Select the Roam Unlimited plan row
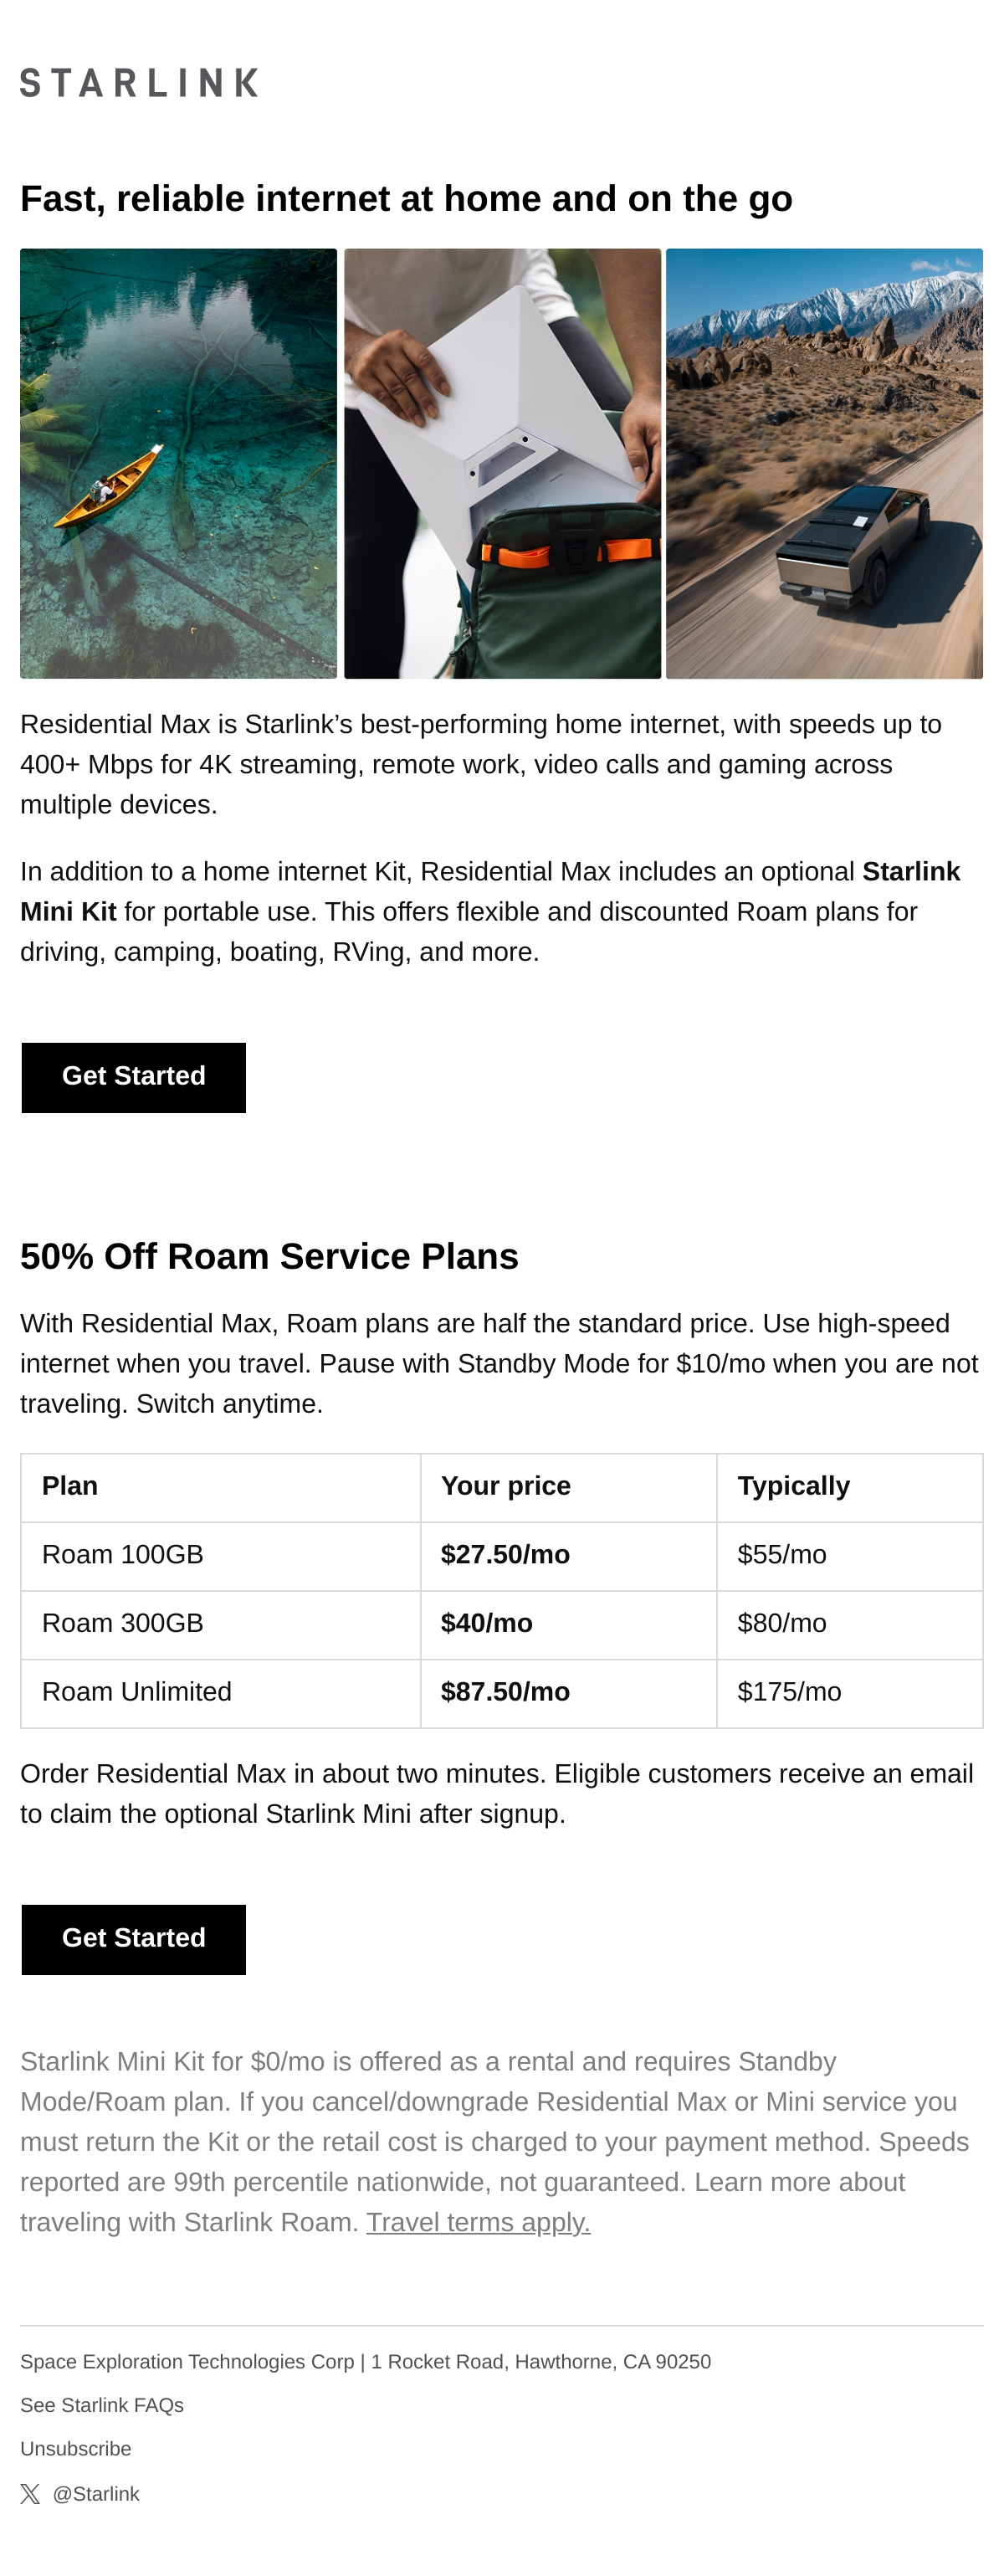Screen dimensions: 1004x2576 (x=502, y=1693)
